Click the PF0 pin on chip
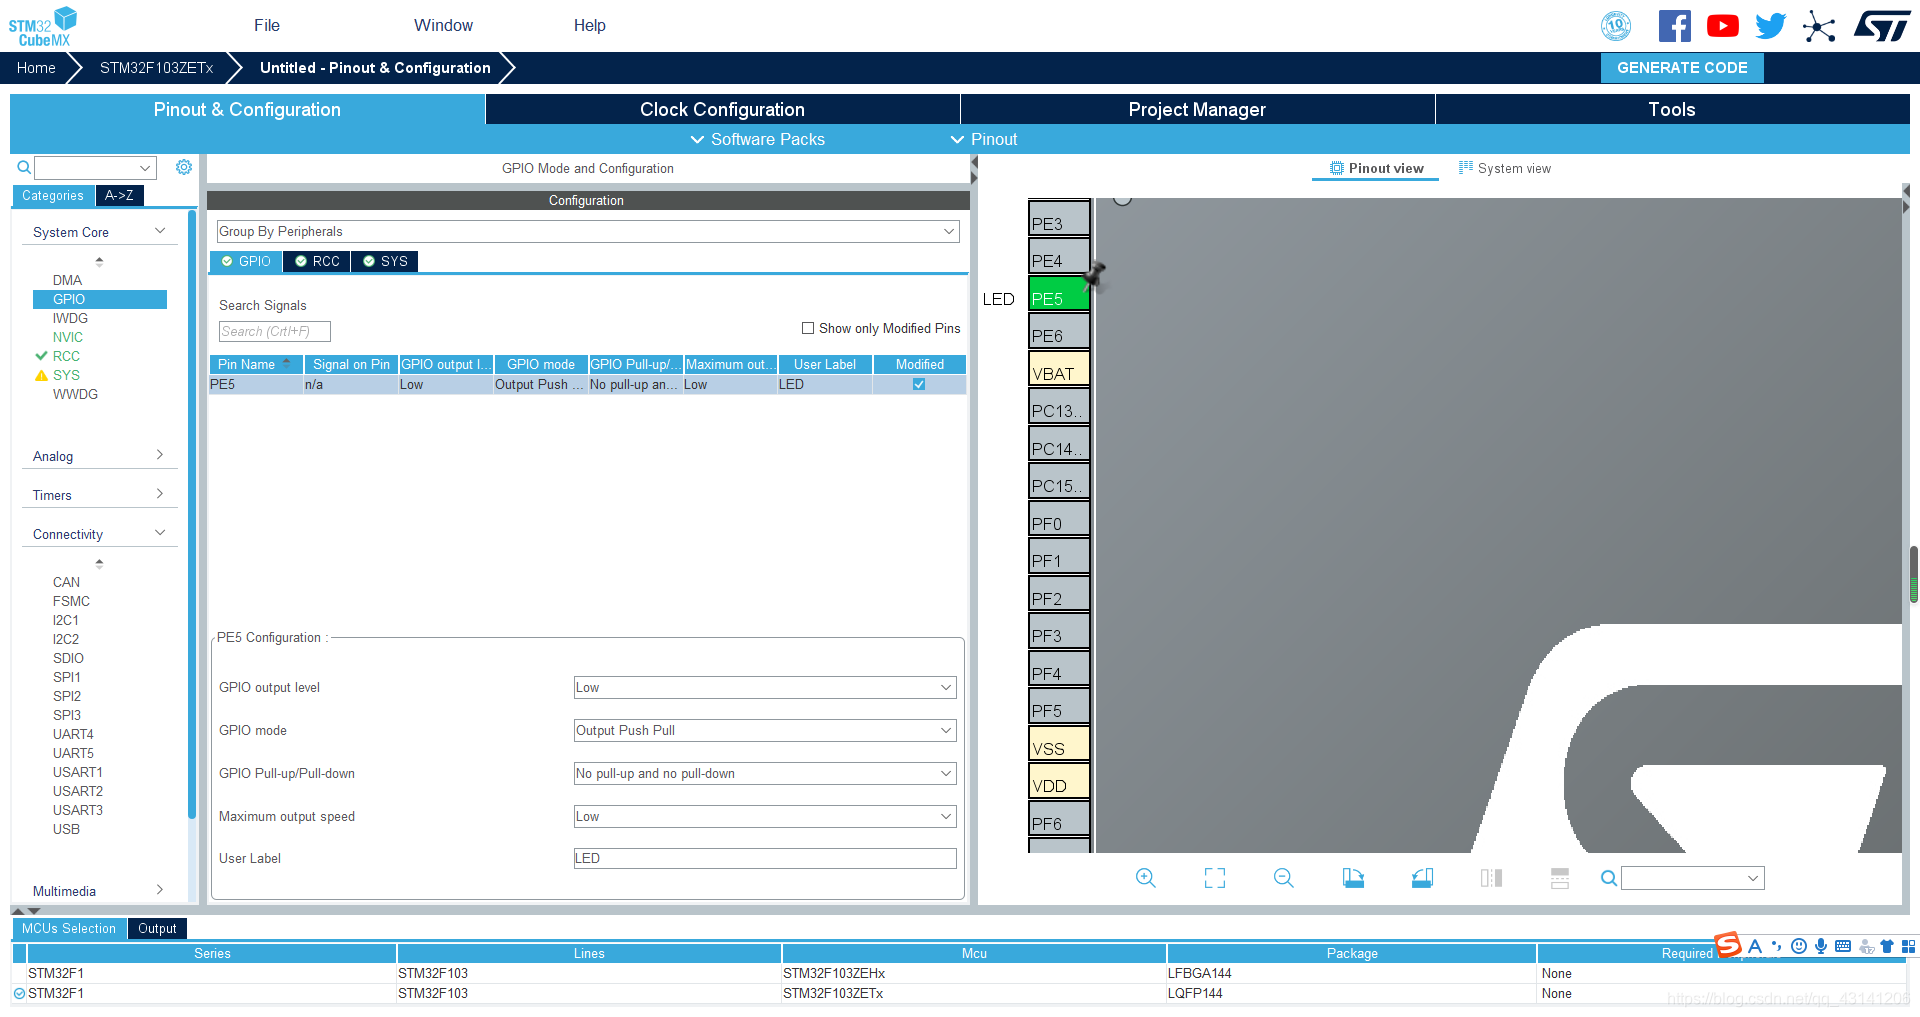The width and height of the screenshot is (1920, 1017). pos(1059,519)
